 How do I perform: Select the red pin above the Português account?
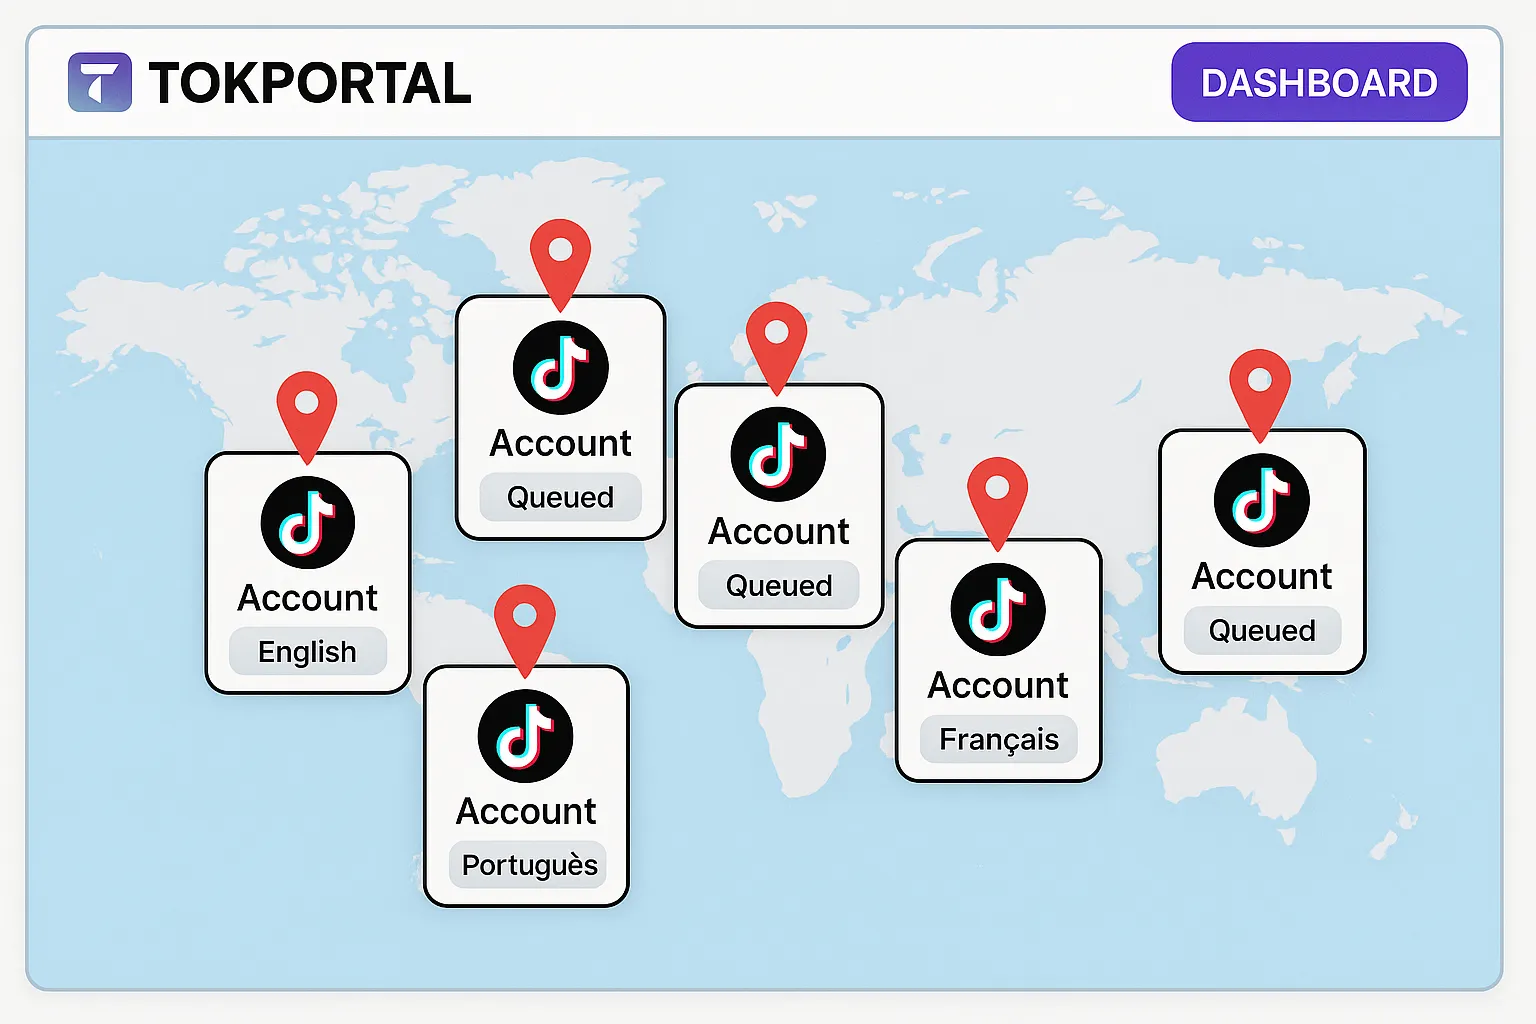[x=524, y=630]
